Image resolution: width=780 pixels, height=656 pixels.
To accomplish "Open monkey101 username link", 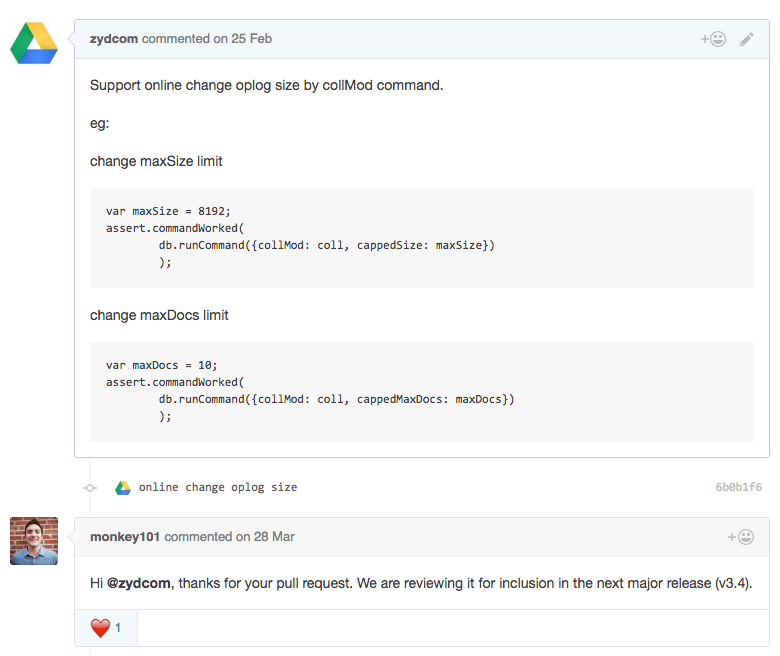I will coord(125,537).
